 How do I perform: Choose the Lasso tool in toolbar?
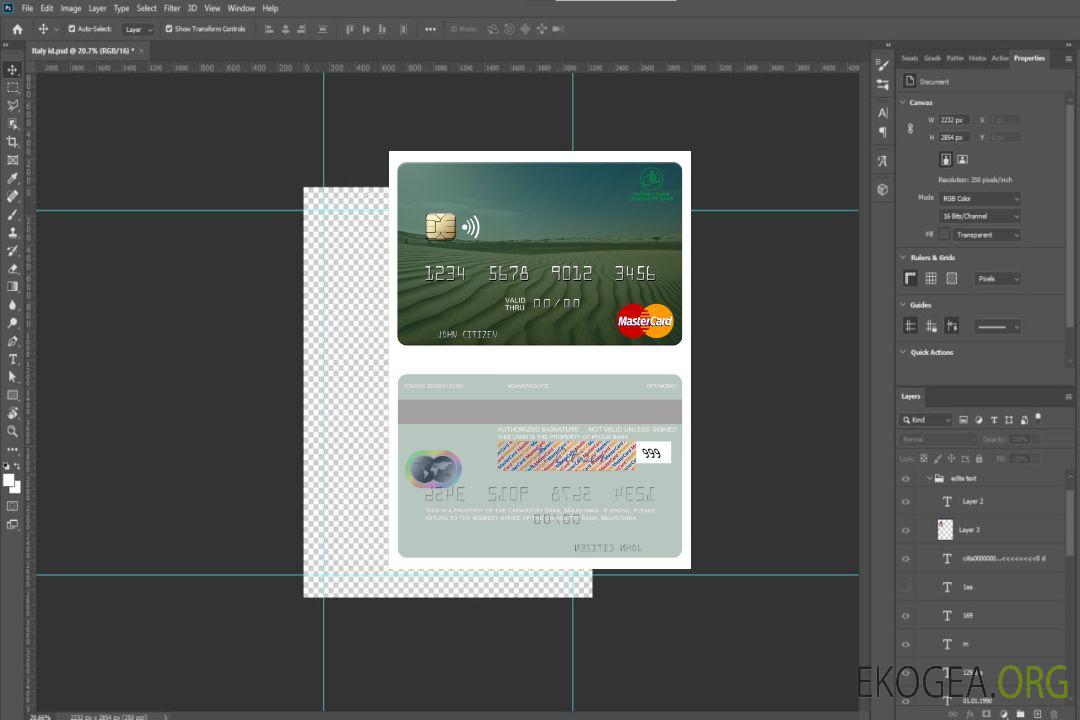coord(13,105)
